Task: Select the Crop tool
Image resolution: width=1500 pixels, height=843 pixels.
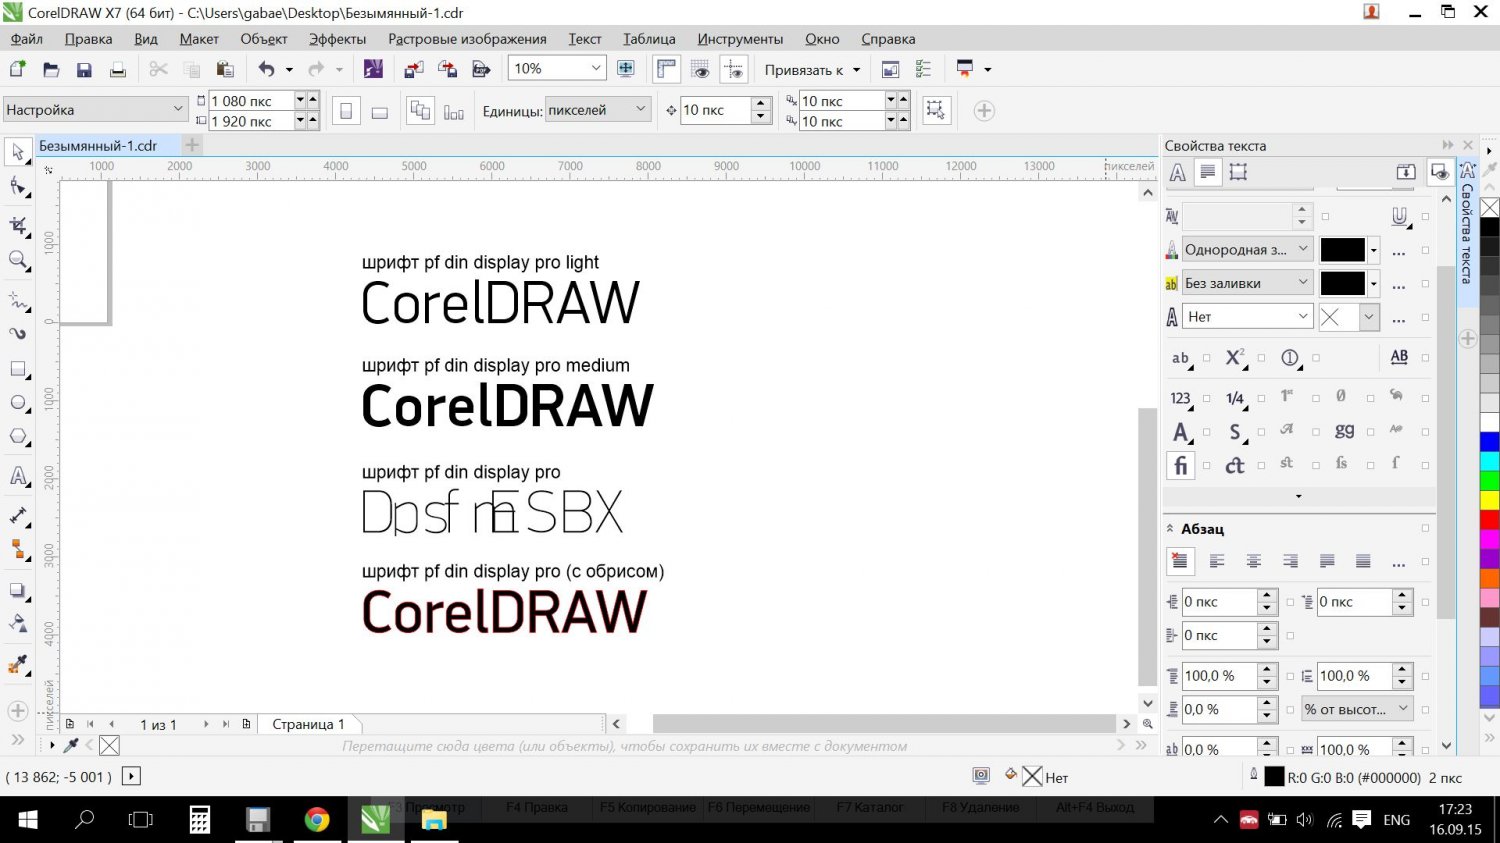Action: [x=18, y=225]
